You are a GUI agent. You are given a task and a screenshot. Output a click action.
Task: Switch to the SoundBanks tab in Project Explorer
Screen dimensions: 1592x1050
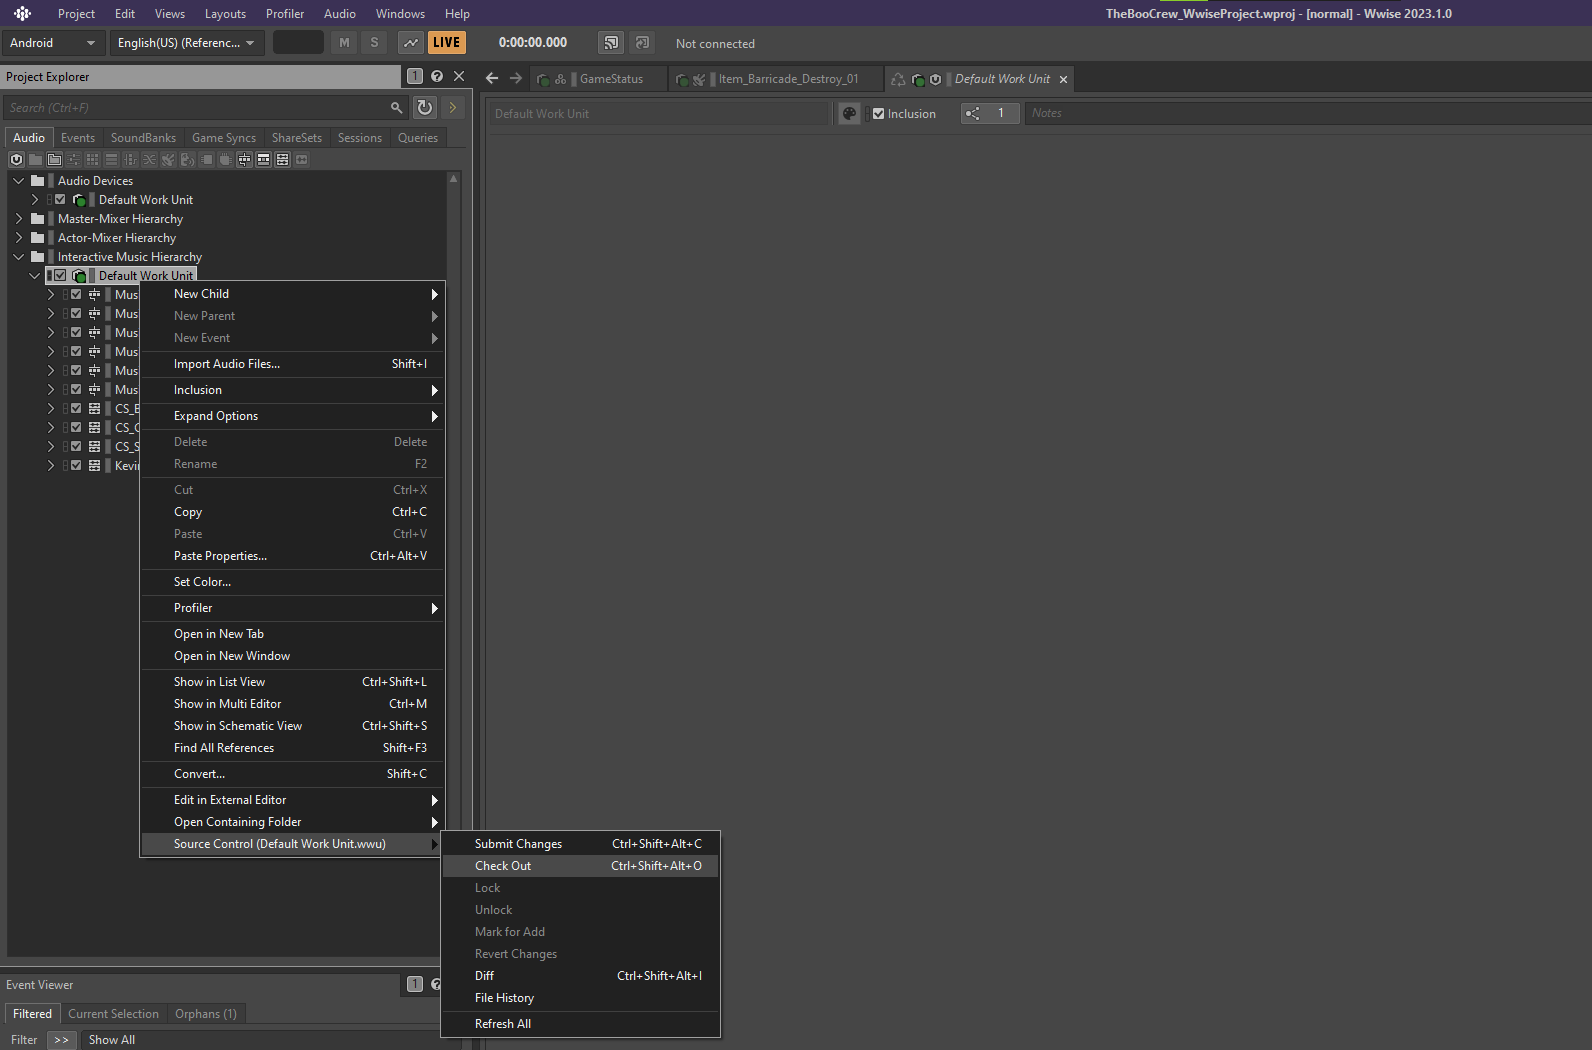[x=143, y=138]
